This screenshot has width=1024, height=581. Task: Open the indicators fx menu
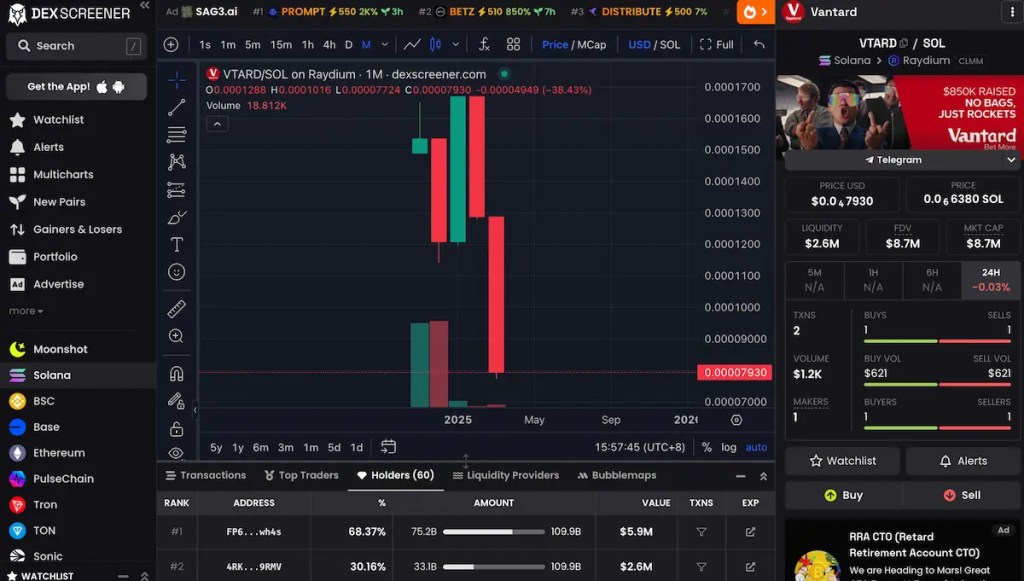coord(484,45)
